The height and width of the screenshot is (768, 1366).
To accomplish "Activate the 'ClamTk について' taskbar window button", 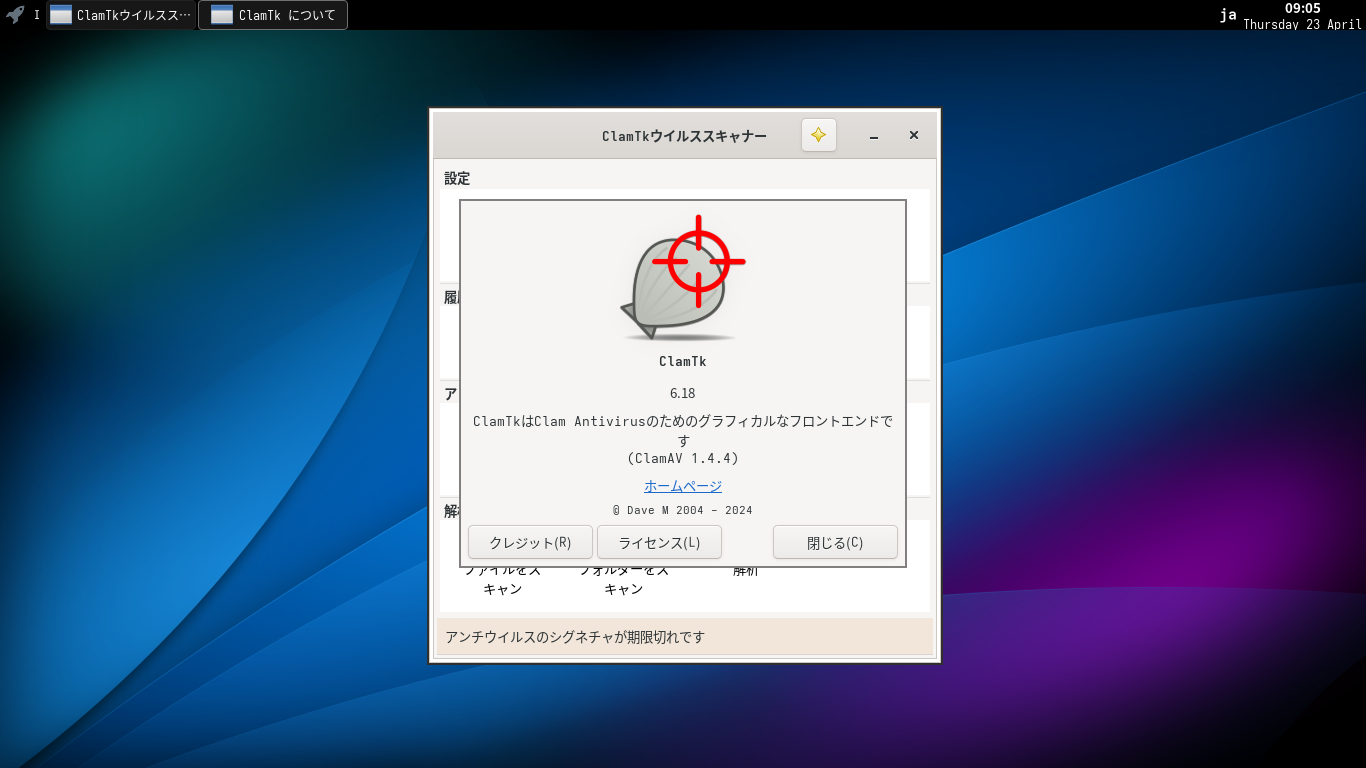I will [x=273, y=15].
